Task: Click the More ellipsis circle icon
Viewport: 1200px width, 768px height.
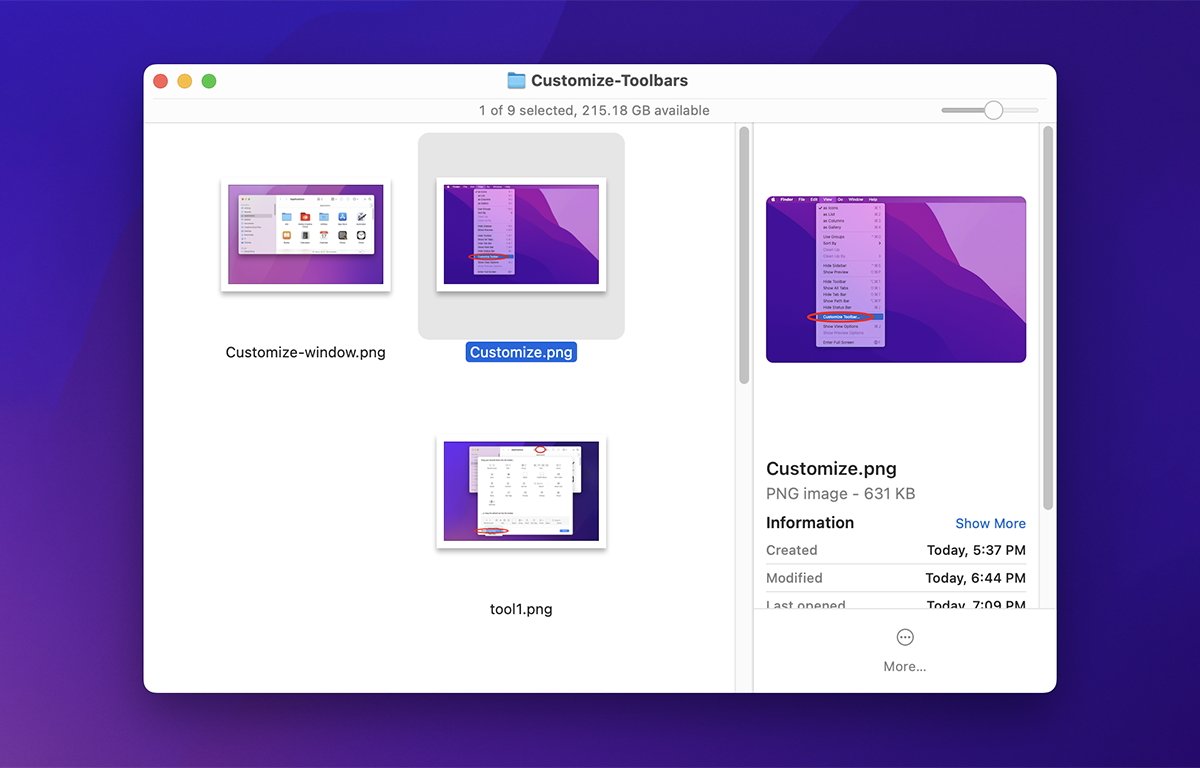Action: (905, 638)
